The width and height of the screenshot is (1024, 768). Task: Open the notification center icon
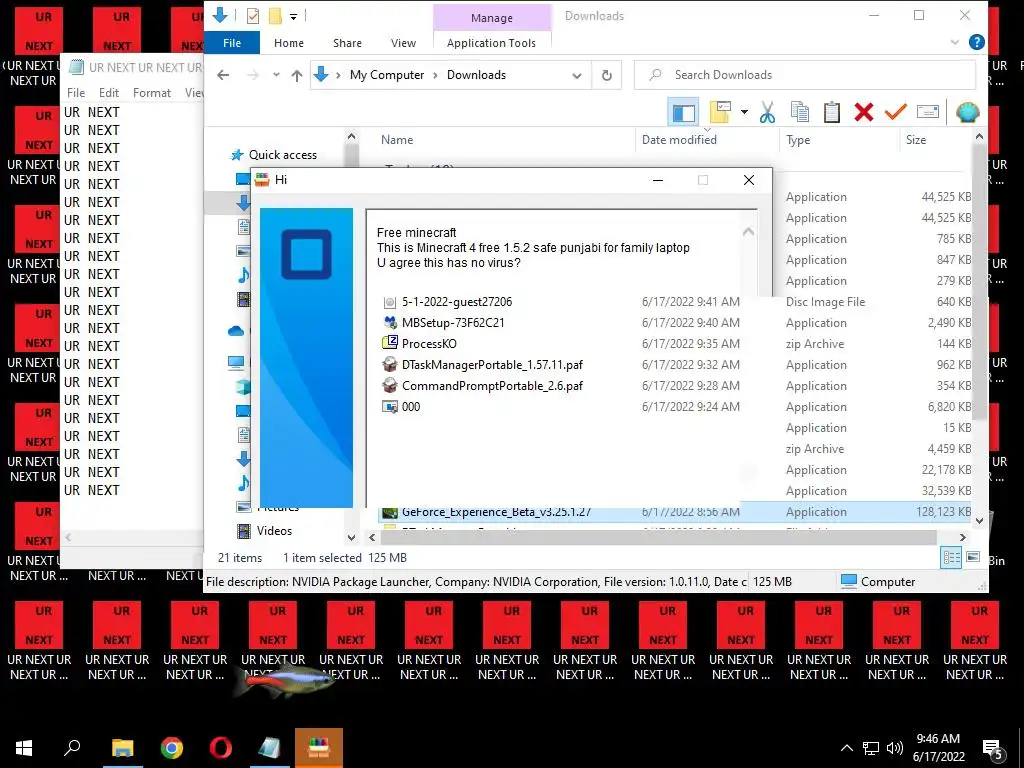[x=994, y=749]
